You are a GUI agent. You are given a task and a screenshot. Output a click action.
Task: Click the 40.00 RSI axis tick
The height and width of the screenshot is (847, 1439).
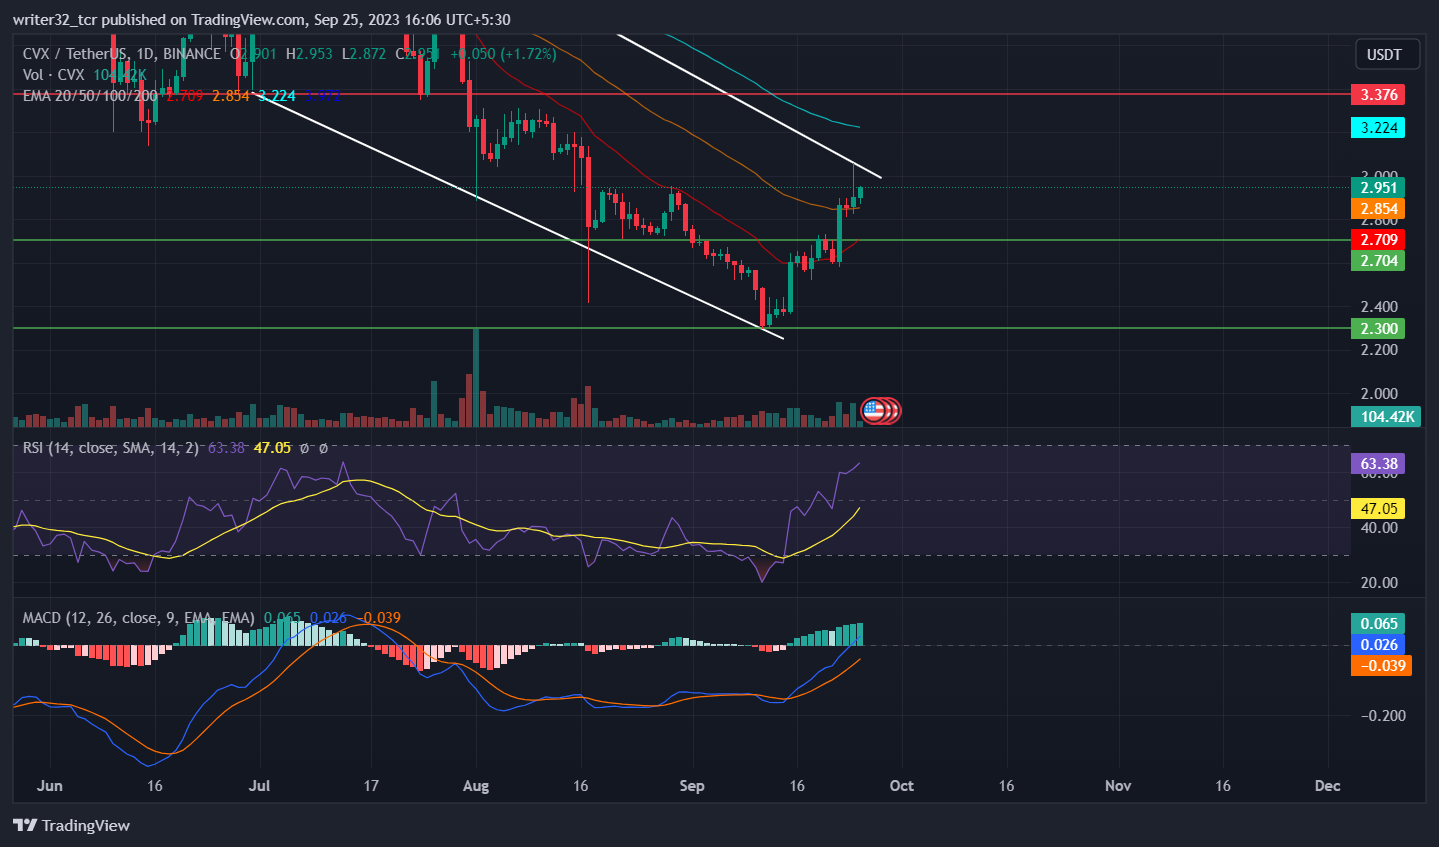pyautogui.click(x=1379, y=528)
